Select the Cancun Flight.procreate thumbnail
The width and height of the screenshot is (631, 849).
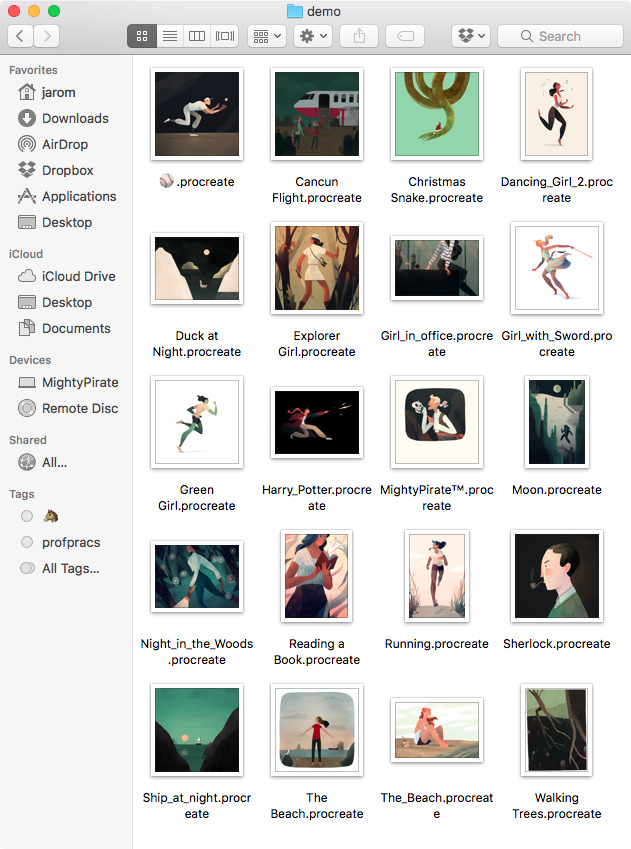pos(317,114)
